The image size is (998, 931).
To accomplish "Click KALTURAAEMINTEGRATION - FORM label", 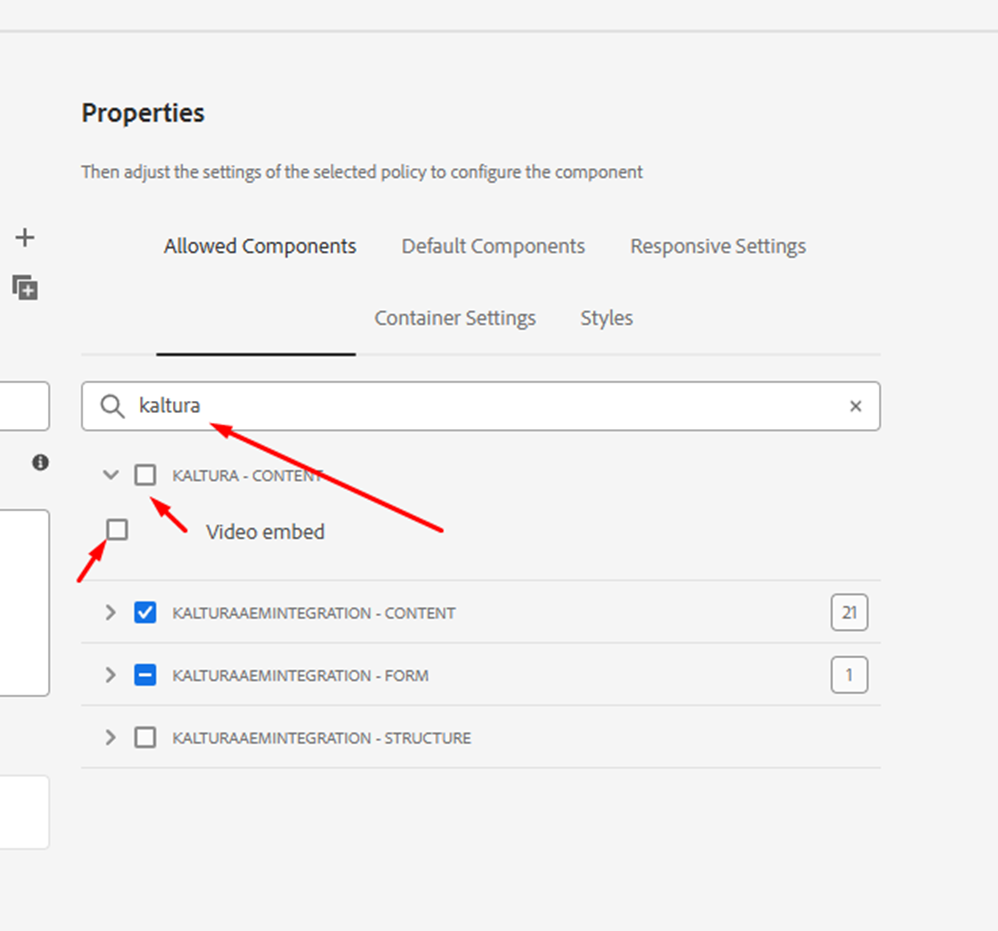I will click(x=300, y=675).
